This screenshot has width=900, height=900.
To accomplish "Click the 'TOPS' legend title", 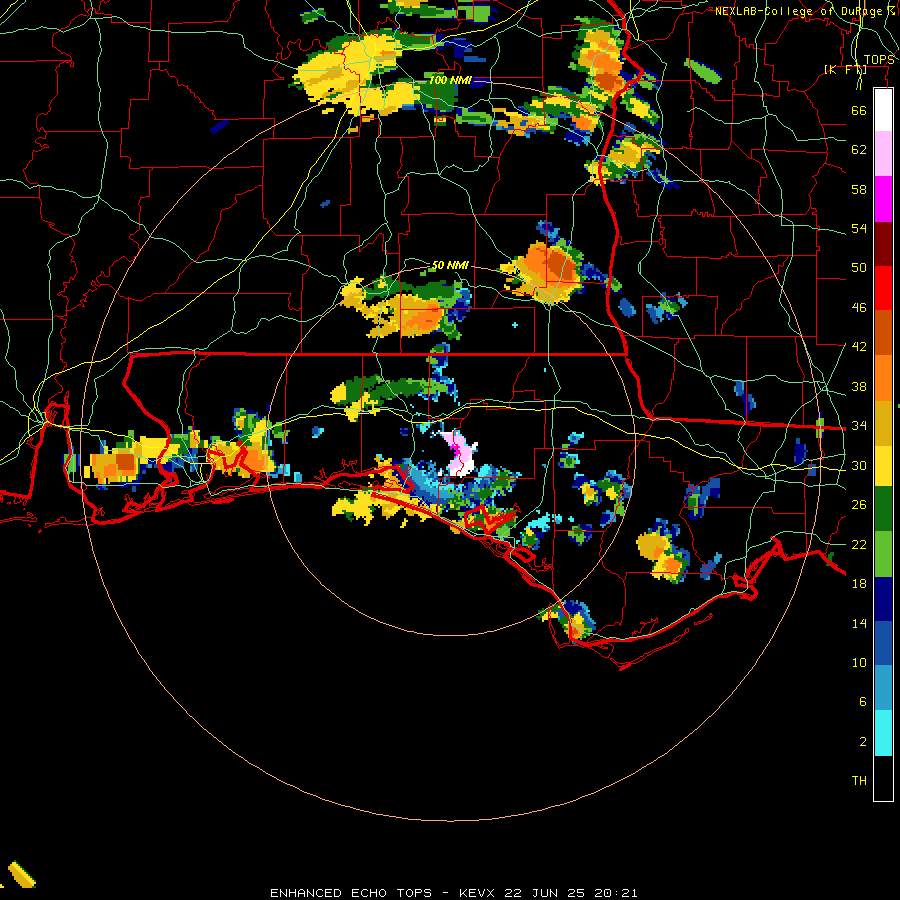I will click(879, 60).
